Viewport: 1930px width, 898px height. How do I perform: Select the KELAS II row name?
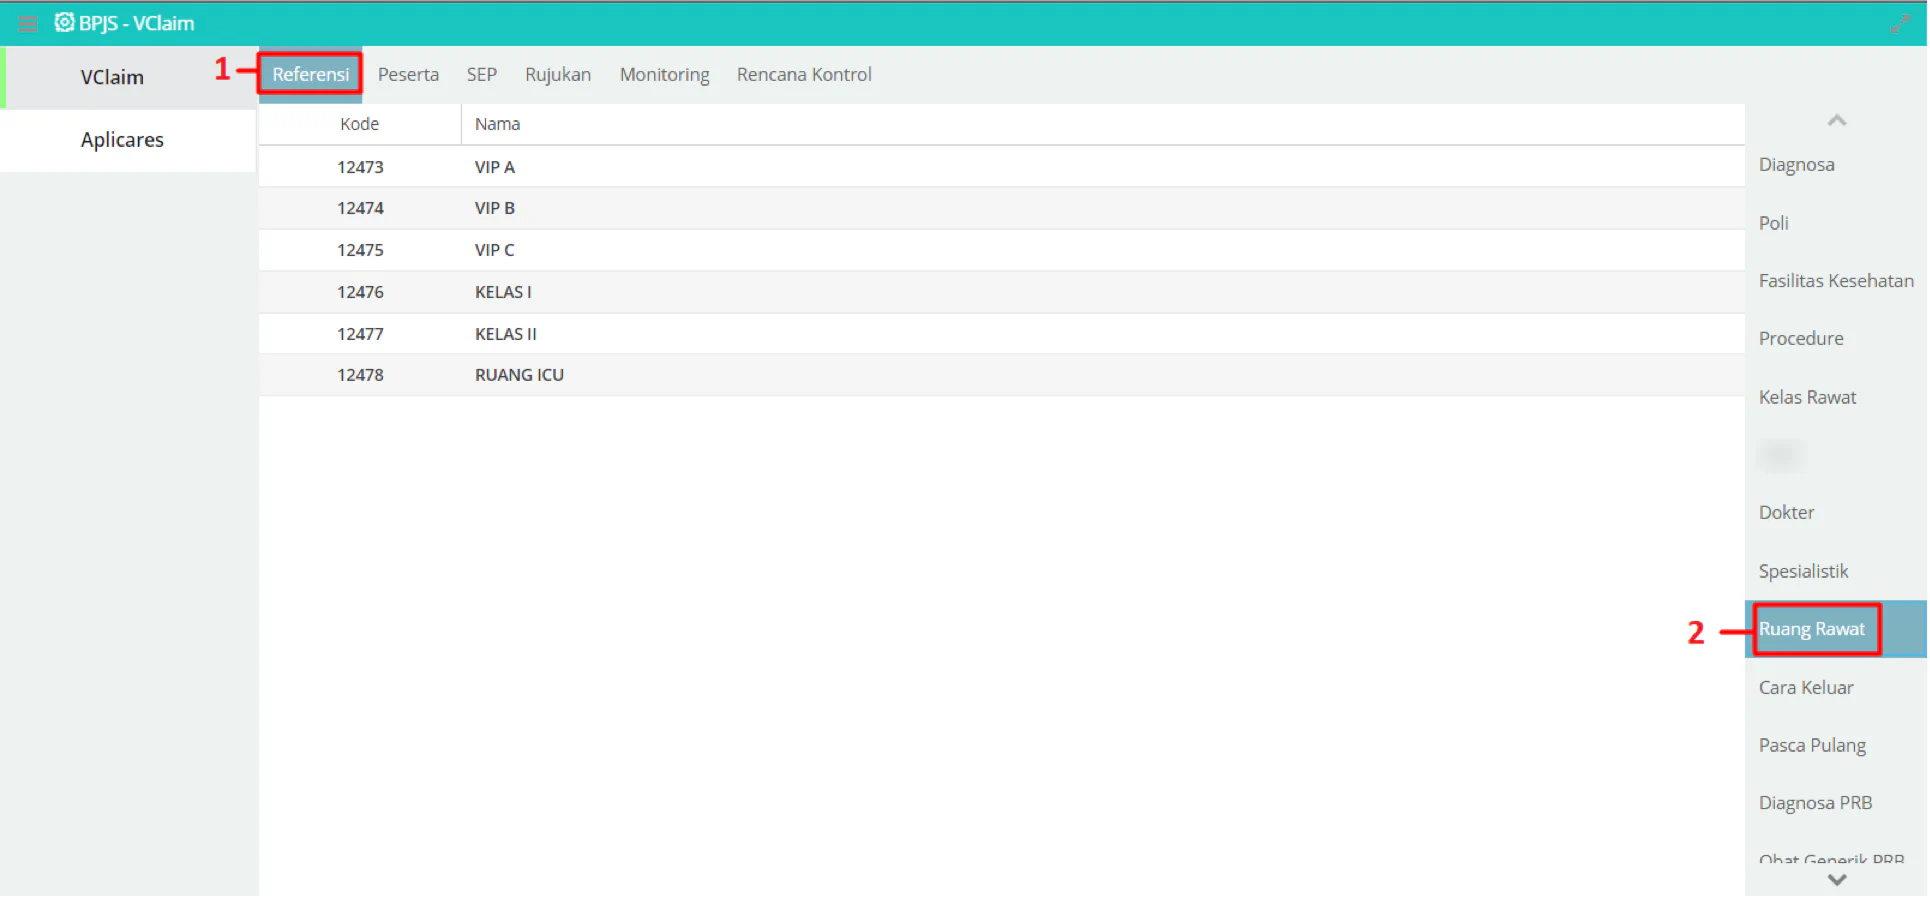click(x=506, y=334)
